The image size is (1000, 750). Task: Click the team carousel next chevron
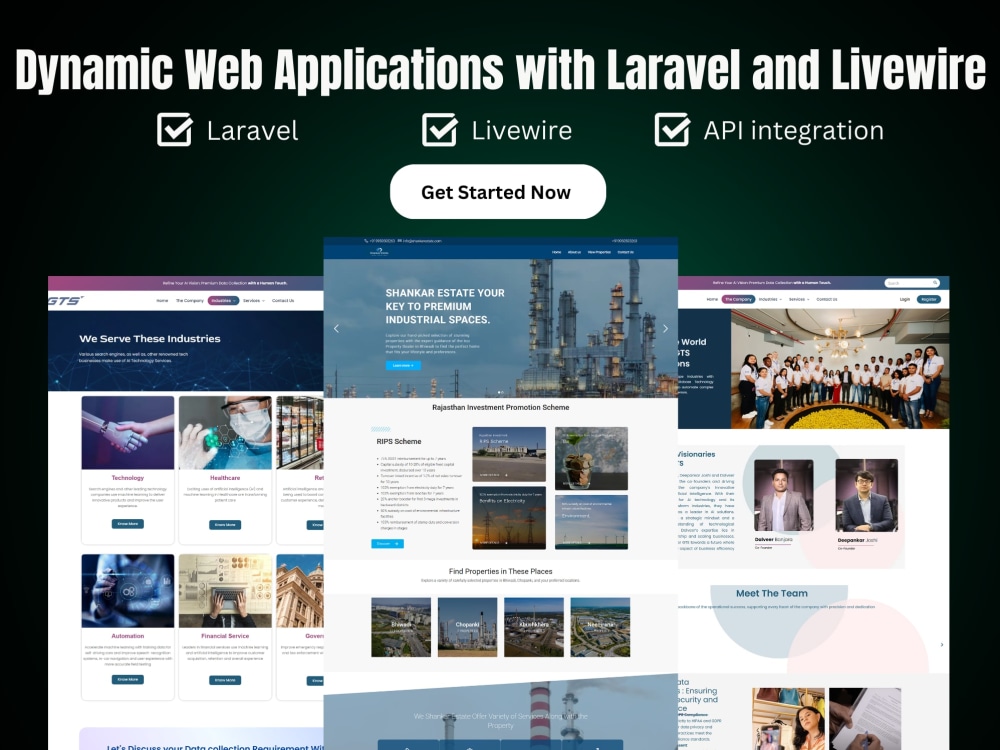942,645
